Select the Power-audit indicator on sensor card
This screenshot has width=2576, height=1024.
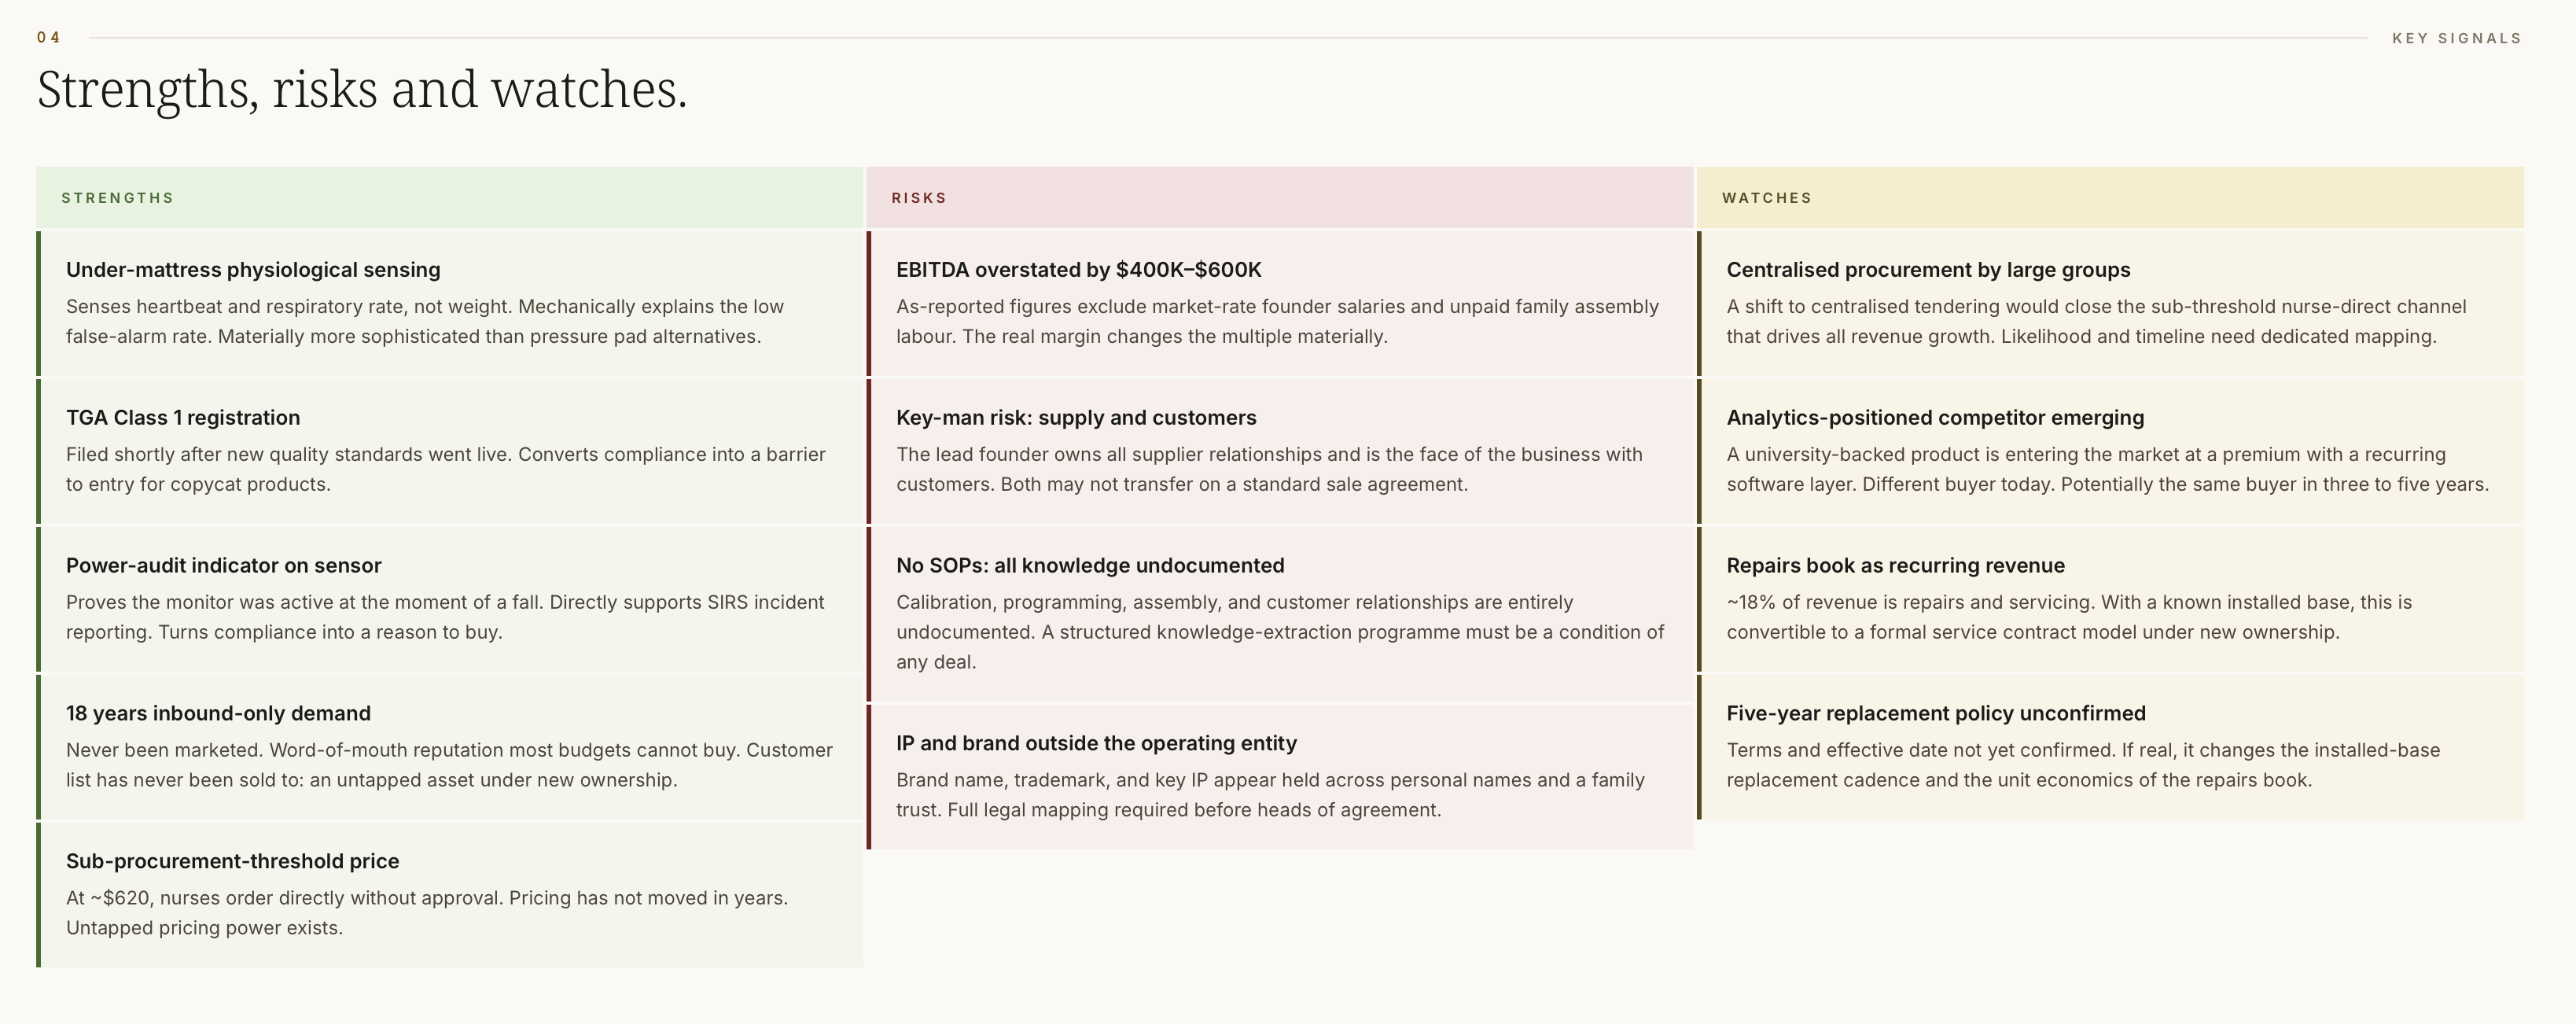[x=449, y=599]
